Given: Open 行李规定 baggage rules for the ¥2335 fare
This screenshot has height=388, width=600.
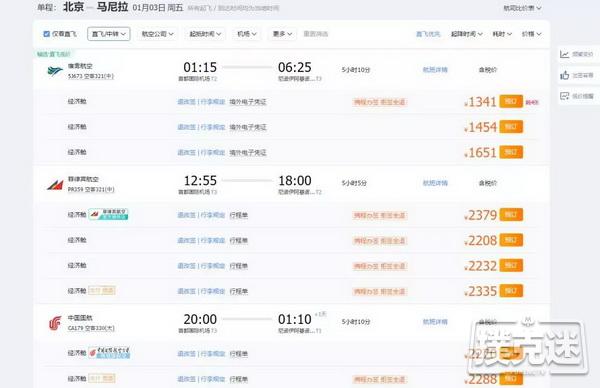Looking at the screenshot, I should point(213,291).
